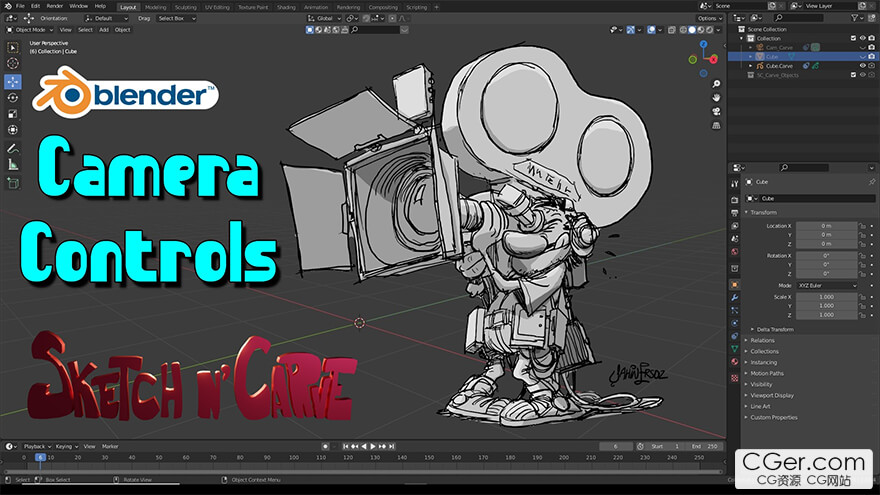Toggle Location X lock icon

(862, 226)
